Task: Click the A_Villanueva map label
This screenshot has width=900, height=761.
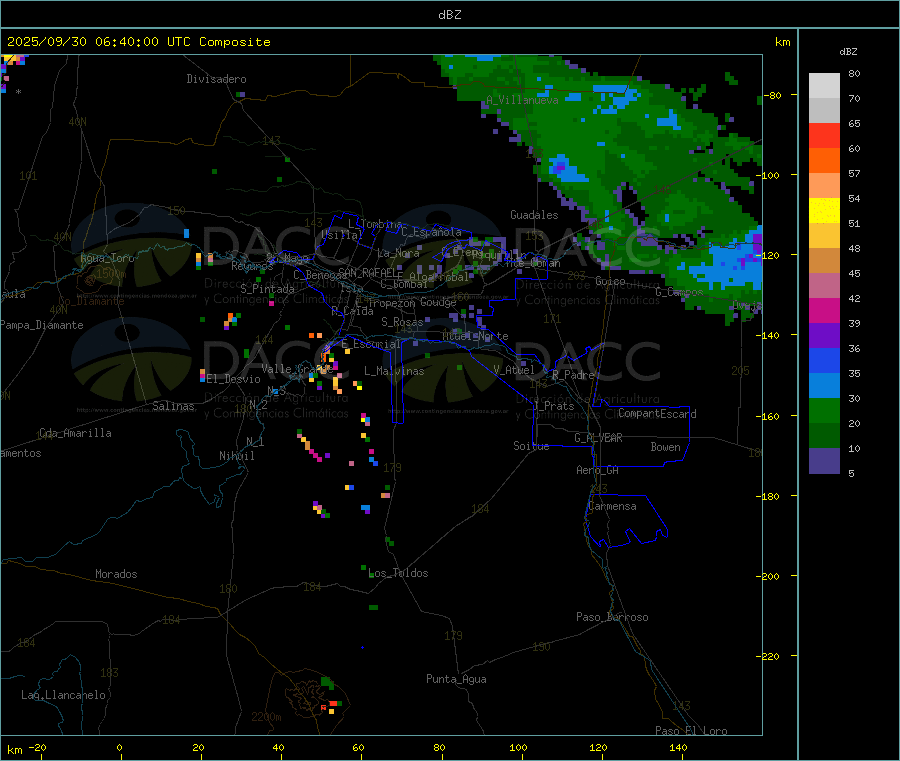Action: [x=522, y=100]
